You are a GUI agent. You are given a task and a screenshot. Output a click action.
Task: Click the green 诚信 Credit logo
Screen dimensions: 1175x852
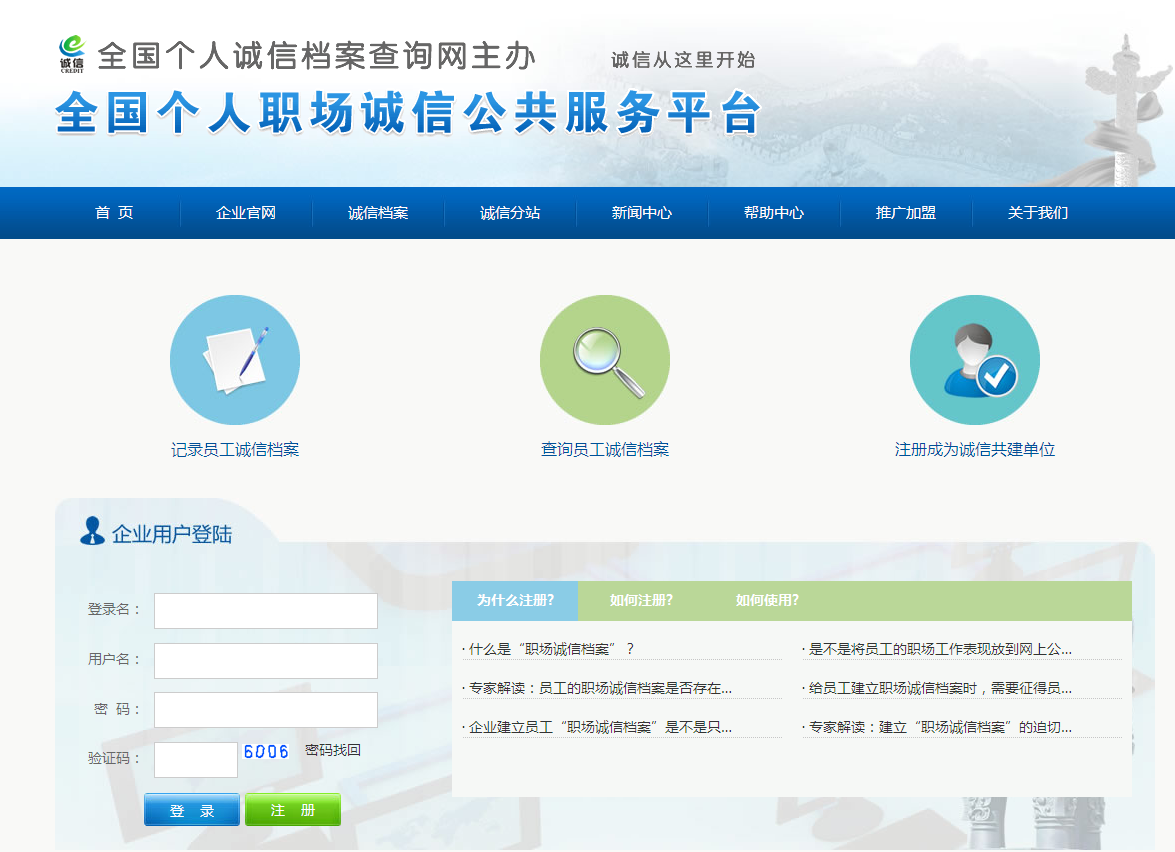pos(71,54)
